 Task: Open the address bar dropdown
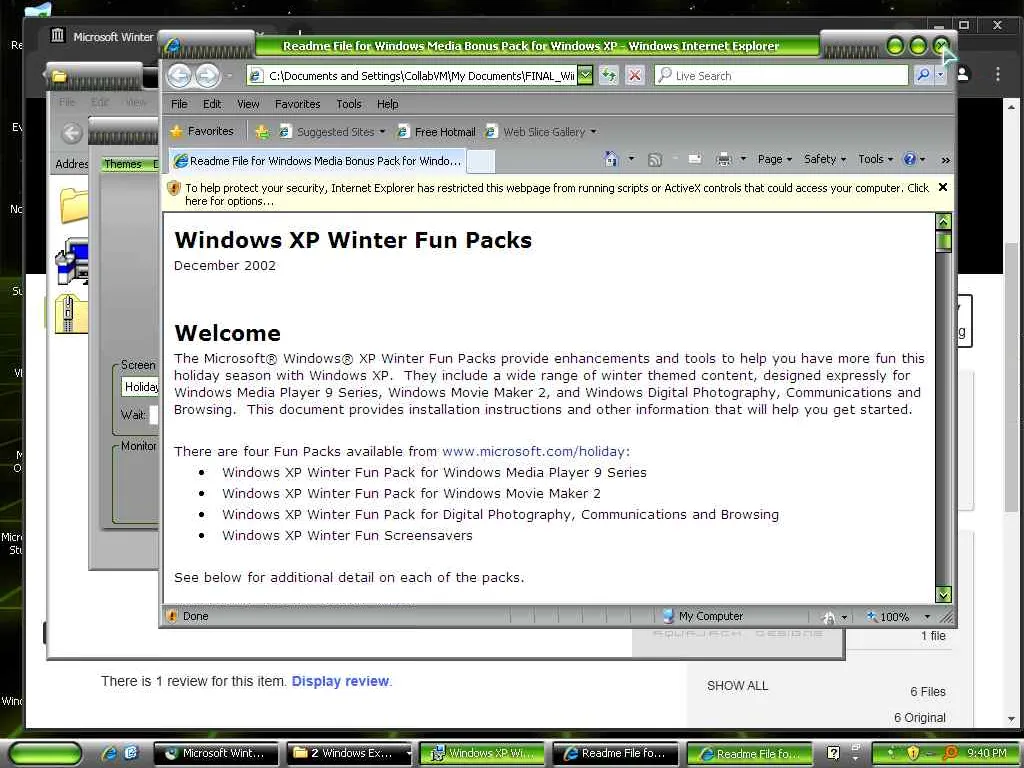pos(586,76)
